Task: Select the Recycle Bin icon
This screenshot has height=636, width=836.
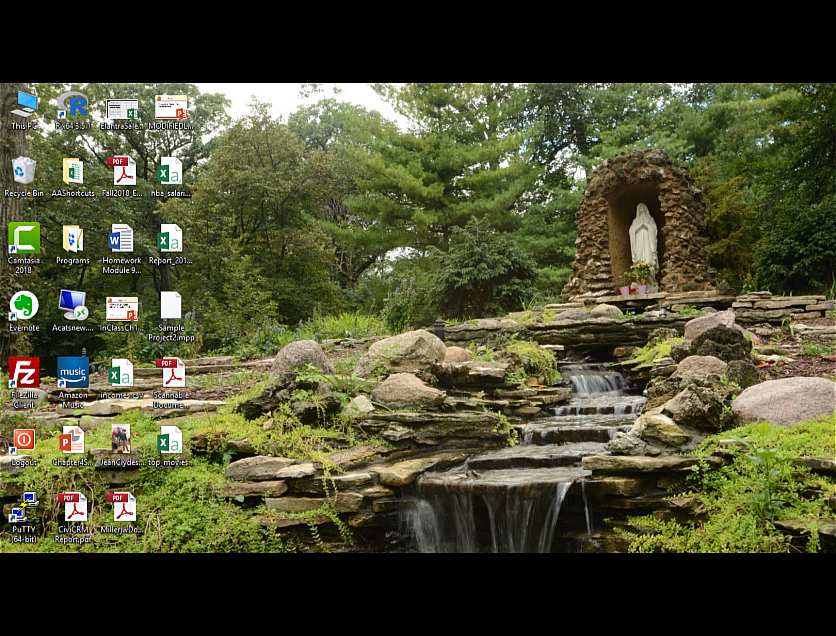Action: [24, 172]
